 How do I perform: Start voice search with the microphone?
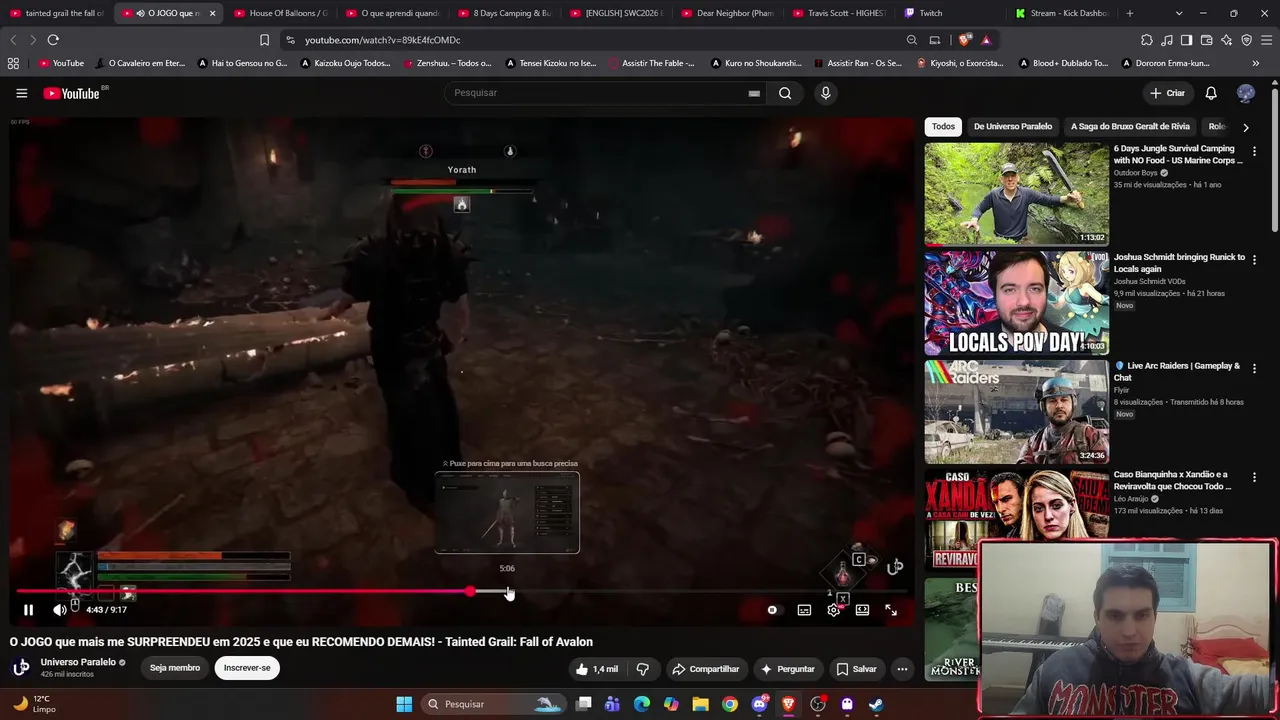click(x=825, y=93)
